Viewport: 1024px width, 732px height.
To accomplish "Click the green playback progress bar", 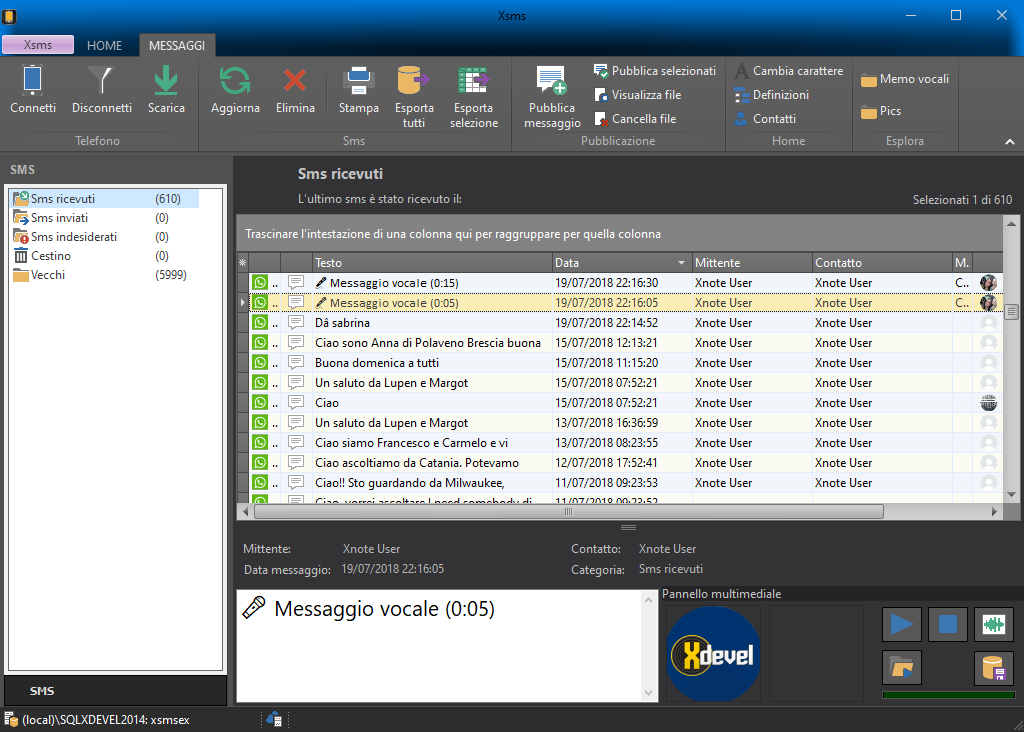I will 948,695.
